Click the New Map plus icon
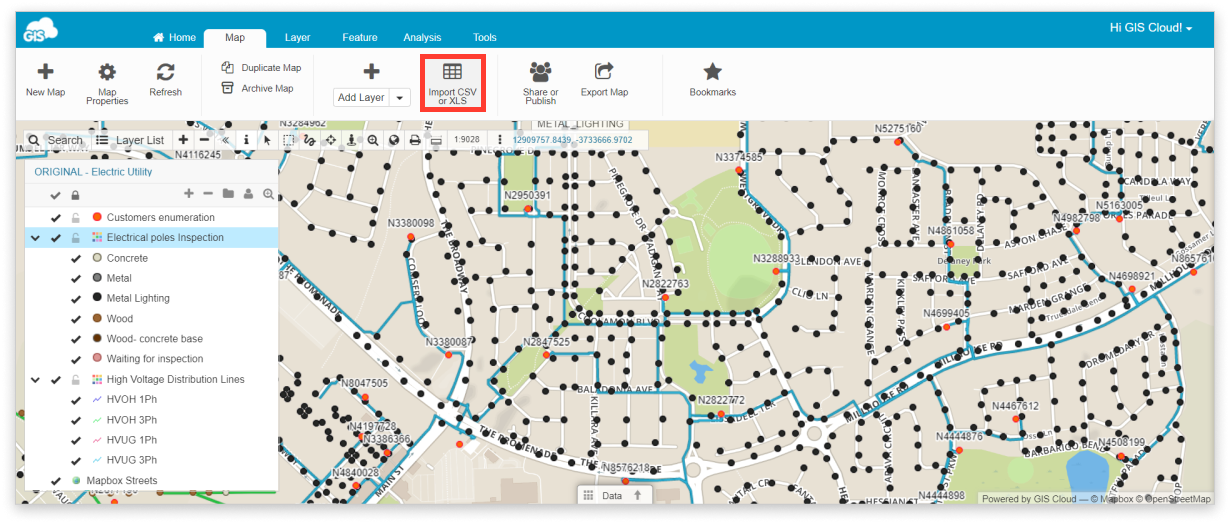Screen dimensions: 1230x524 pyautogui.click(x=45, y=71)
